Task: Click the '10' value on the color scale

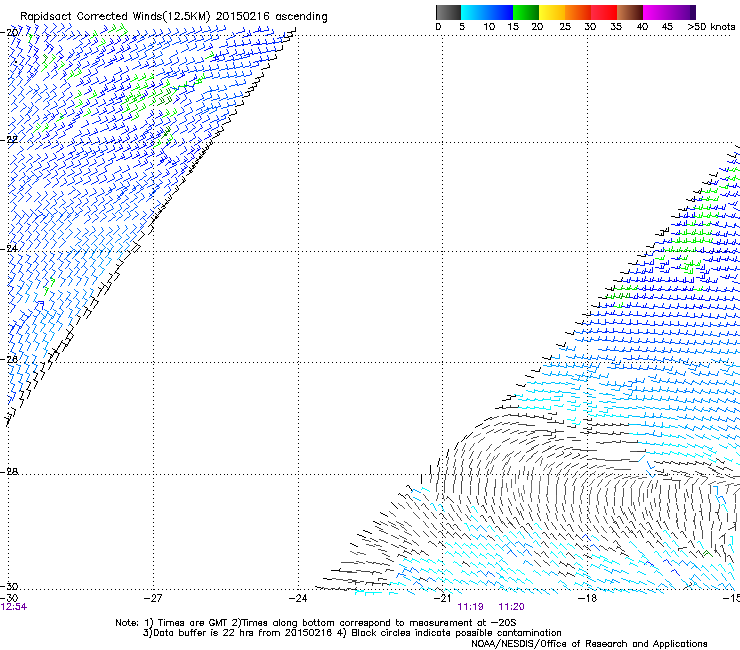Action: click(x=489, y=27)
